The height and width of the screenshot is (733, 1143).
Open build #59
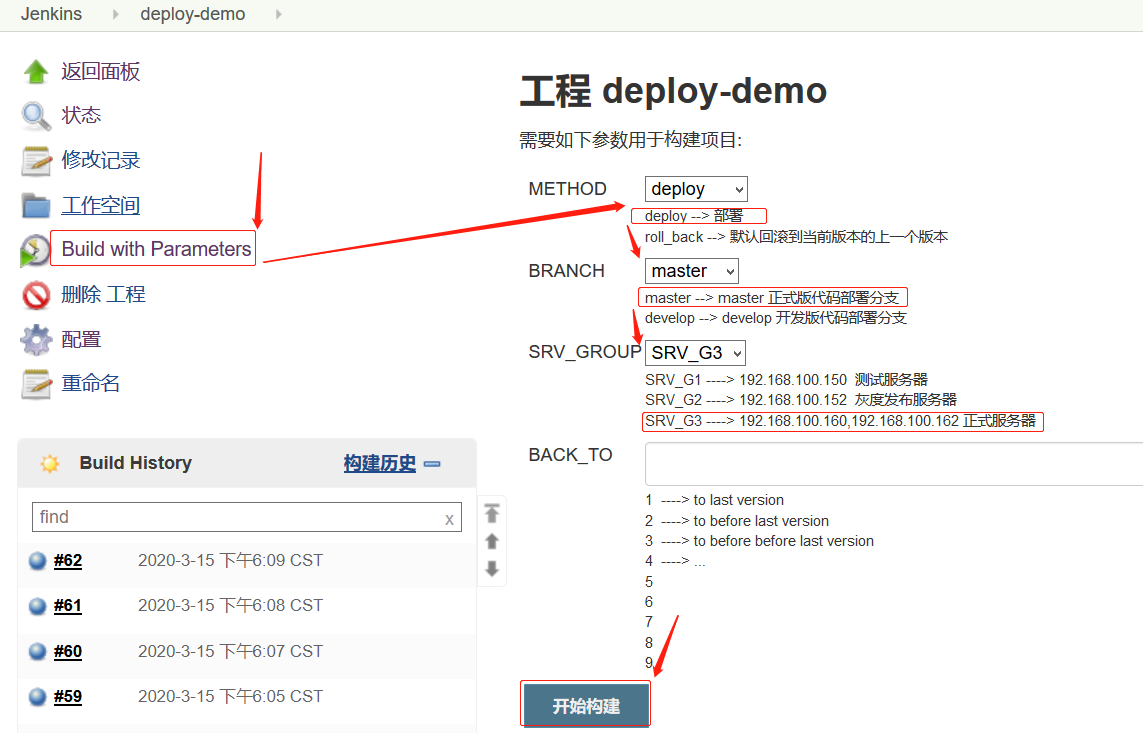click(68, 697)
